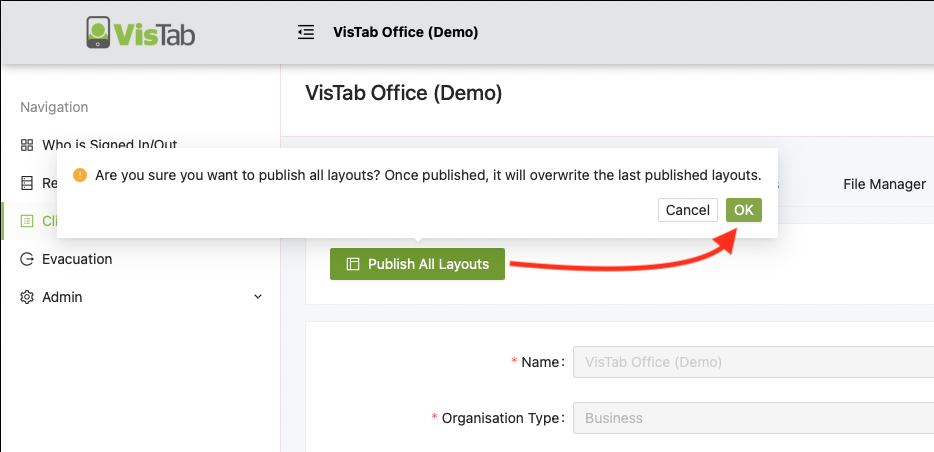
Task: Click the Admin gear icon
Action: (x=27, y=297)
